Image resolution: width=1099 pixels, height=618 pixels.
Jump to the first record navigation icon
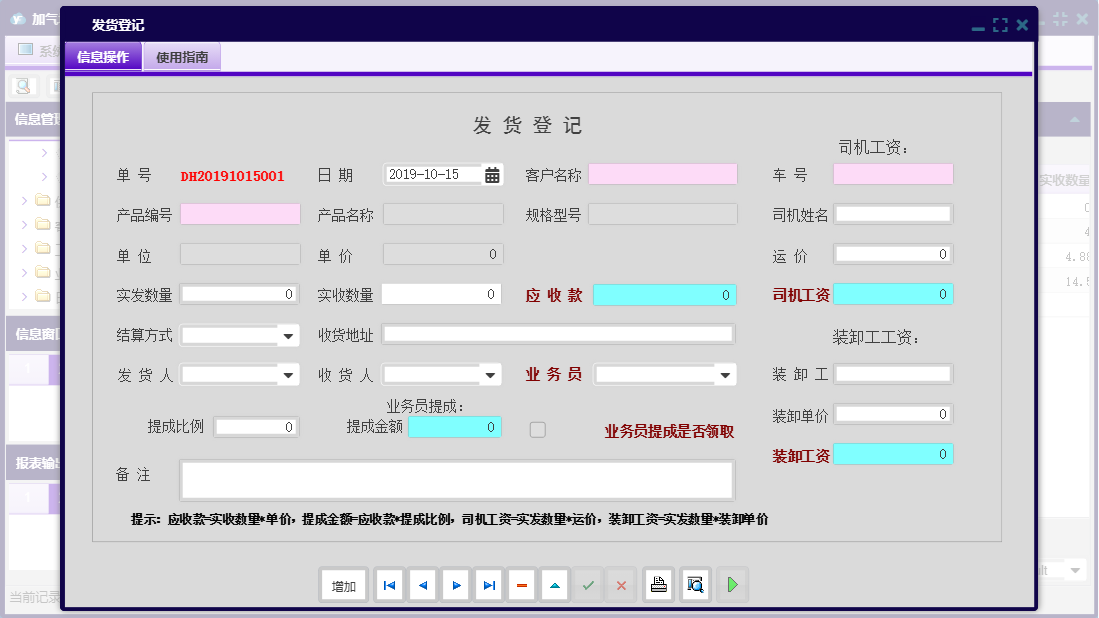tap(389, 585)
